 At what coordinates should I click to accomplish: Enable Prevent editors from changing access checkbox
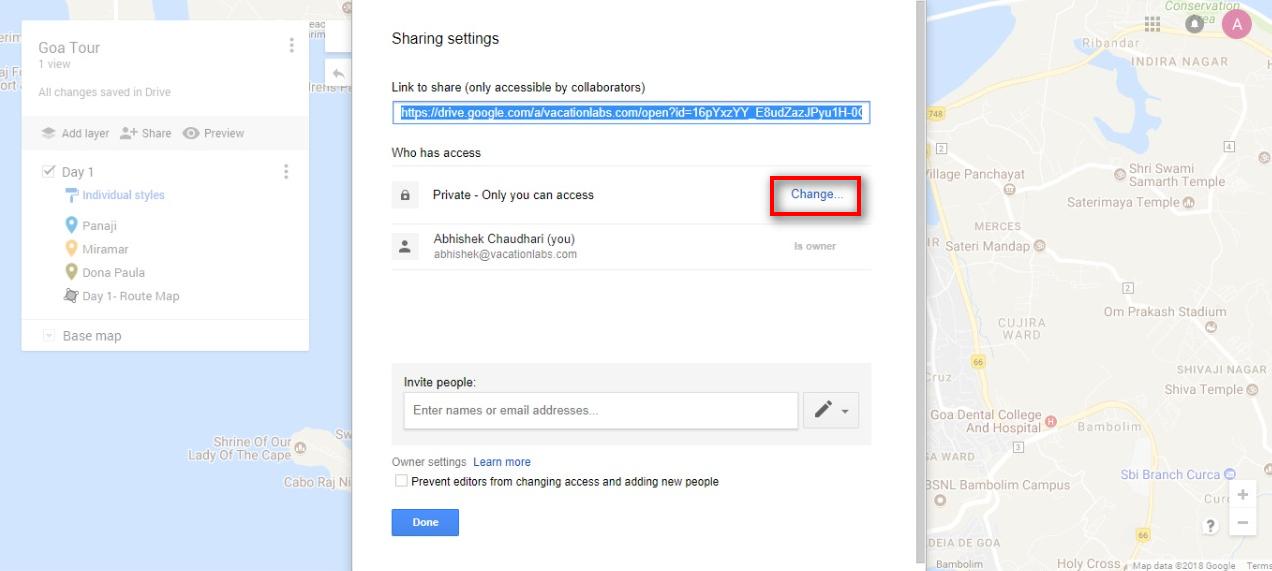pos(401,481)
